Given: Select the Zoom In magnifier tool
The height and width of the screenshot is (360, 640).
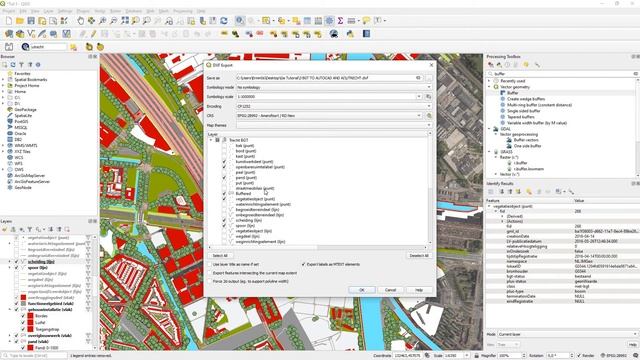Looking at the screenshot, I should tap(102, 20).
